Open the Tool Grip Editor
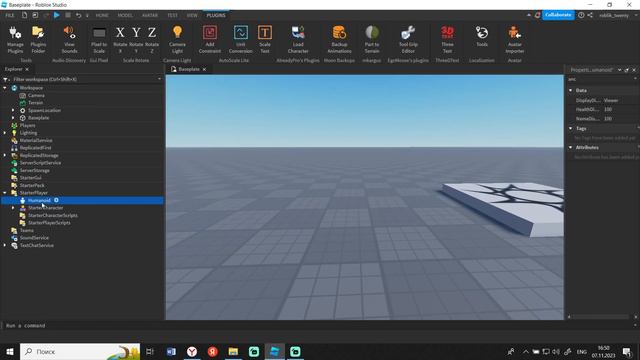This screenshot has width=640, height=360. pyautogui.click(x=408, y=40)
